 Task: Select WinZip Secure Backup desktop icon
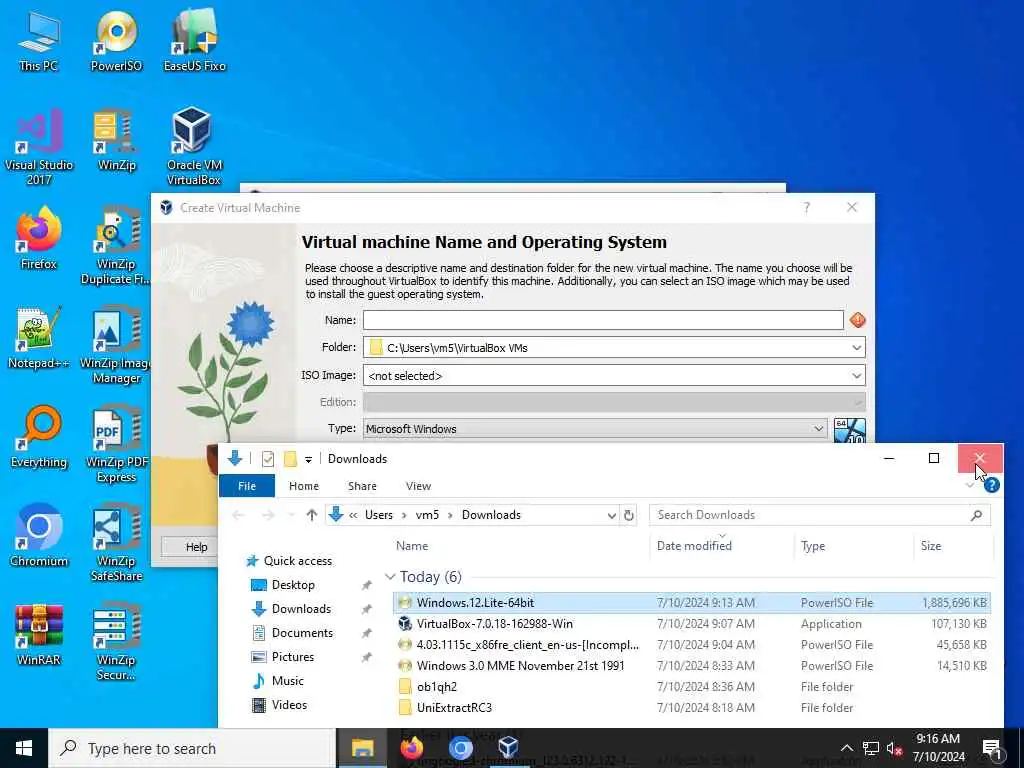116,643
